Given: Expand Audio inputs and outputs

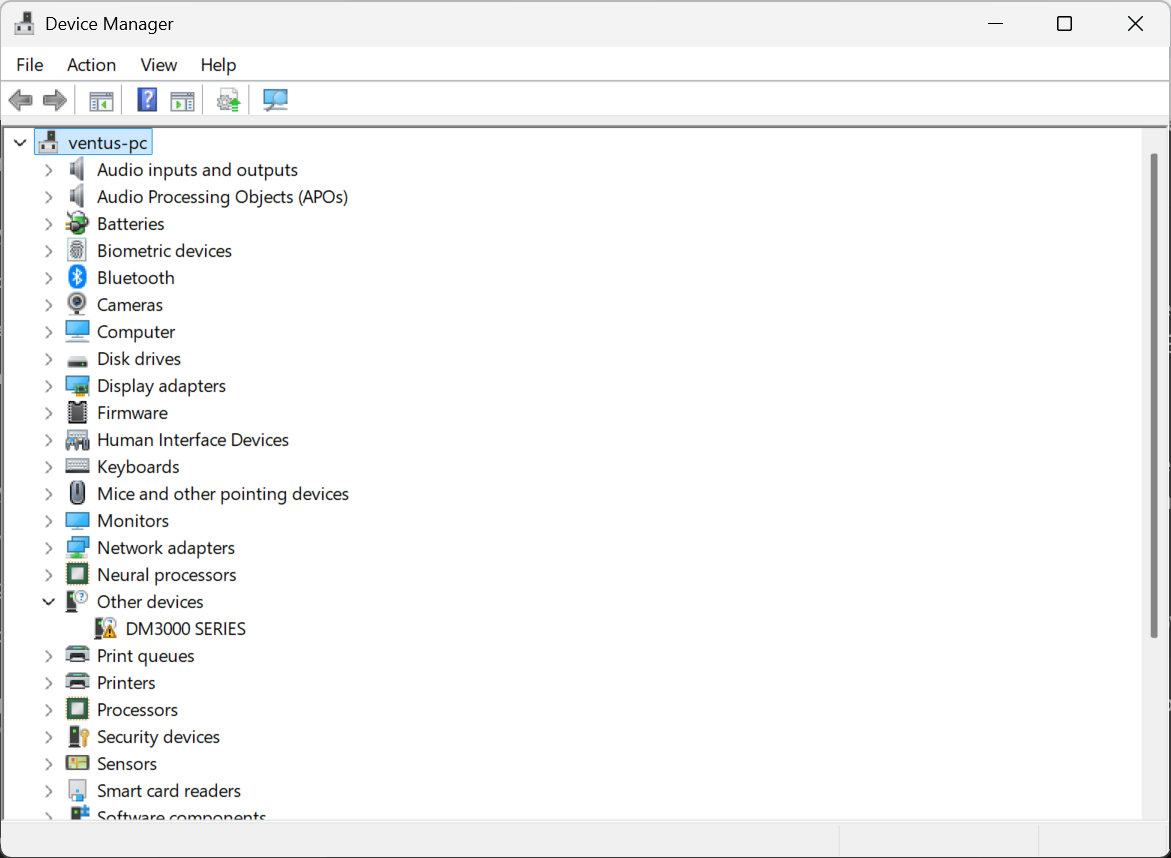Looking at the screenshot, I should click(49, 170).
